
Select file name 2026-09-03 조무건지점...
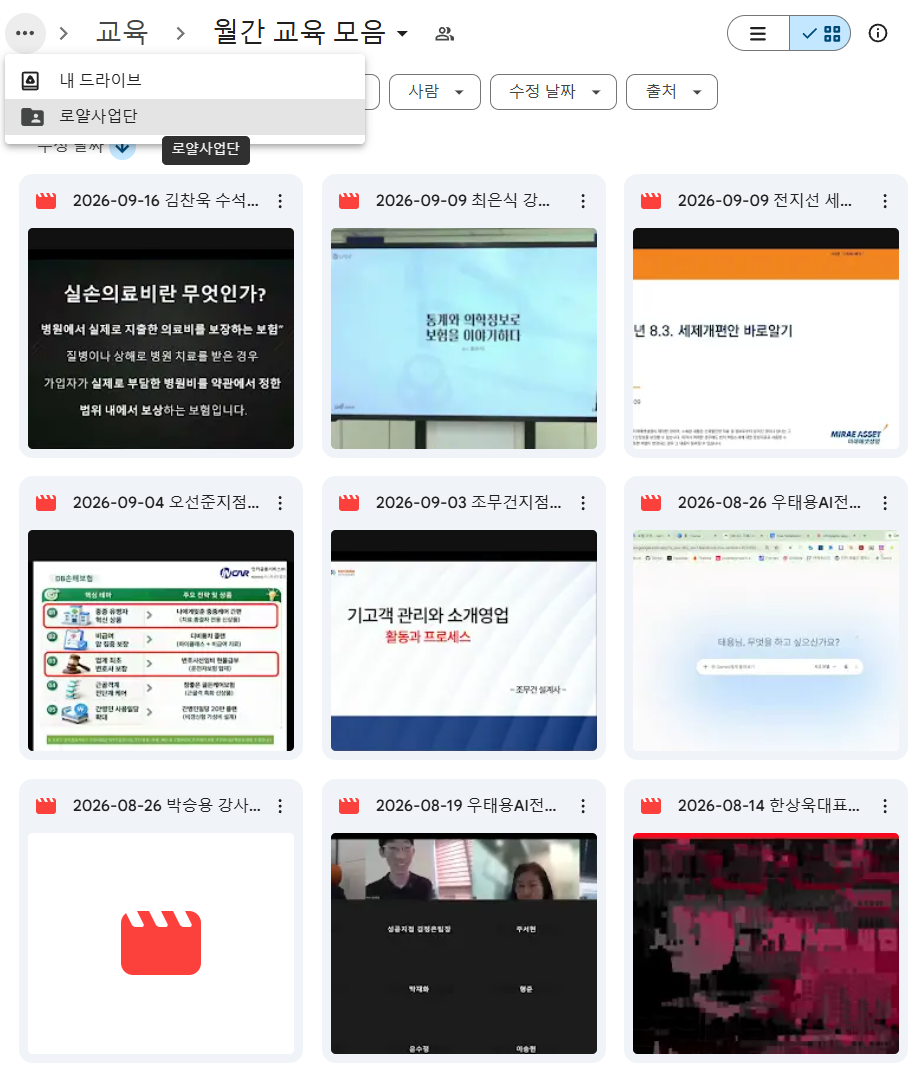[469, 503]
